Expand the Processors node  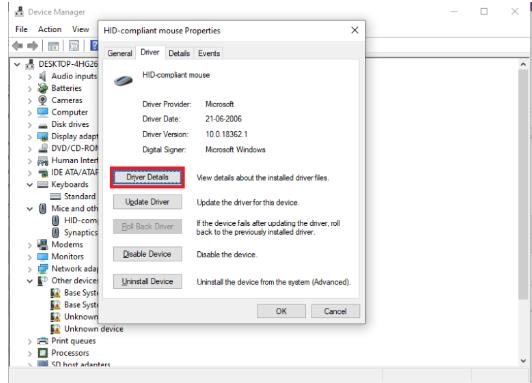coord(30,353)
